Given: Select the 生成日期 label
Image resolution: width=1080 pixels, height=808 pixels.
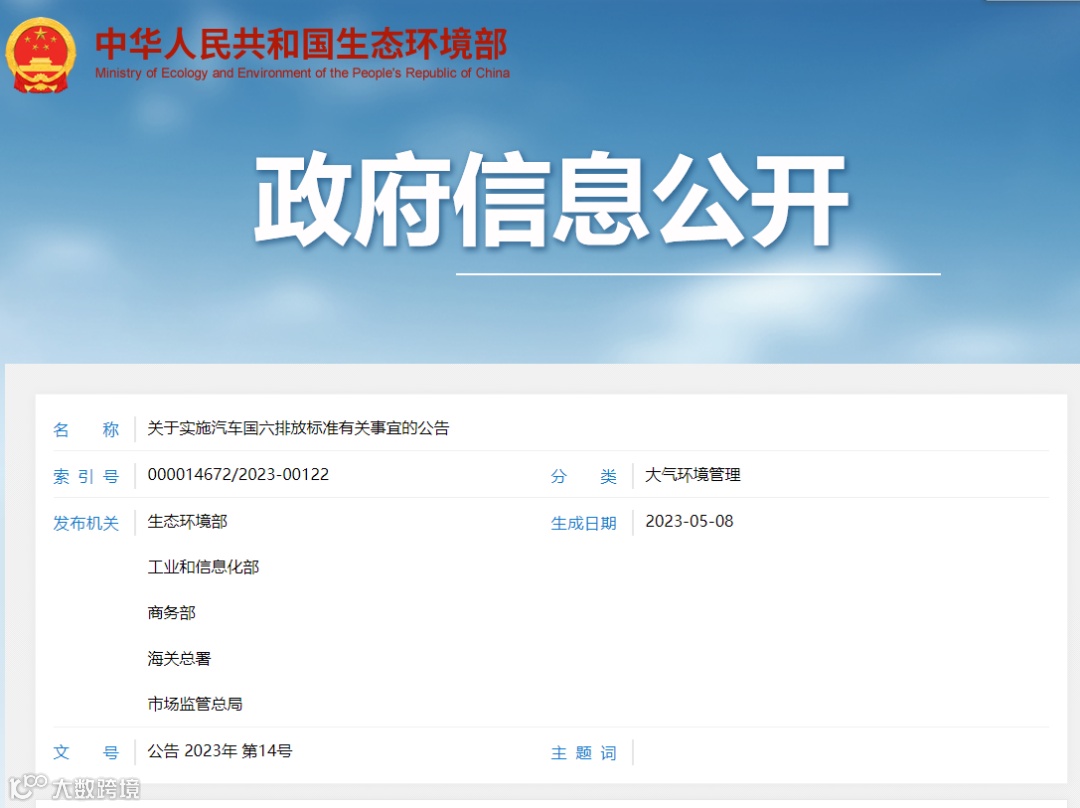Looking at the screenshot, I should pyautogui.click(x=583, y=523).
